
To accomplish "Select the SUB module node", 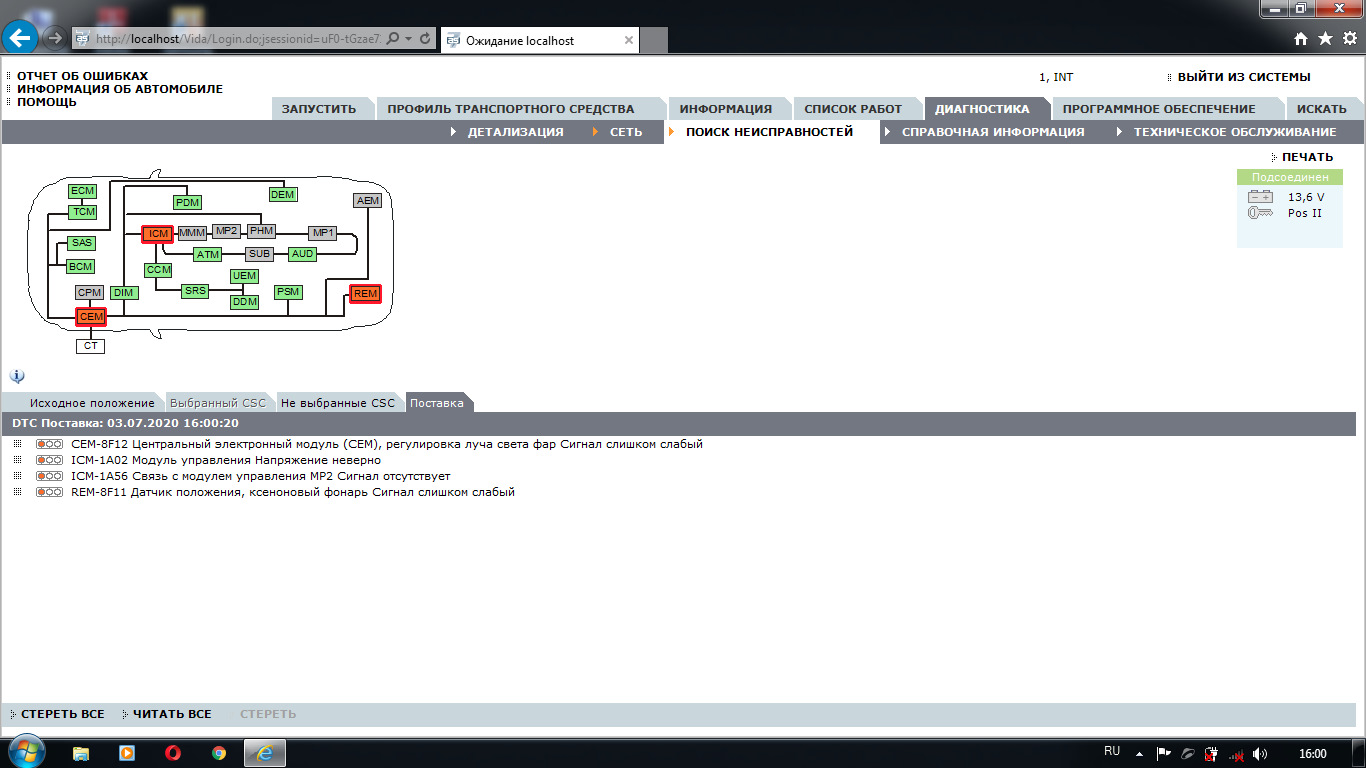I will (260, 254).
